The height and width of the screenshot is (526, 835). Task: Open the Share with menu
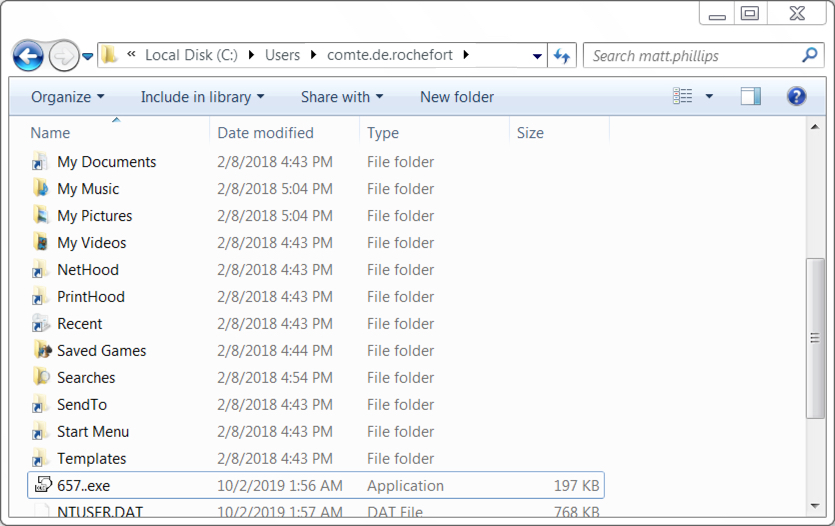pyautogui.click(x=342, y=97)
